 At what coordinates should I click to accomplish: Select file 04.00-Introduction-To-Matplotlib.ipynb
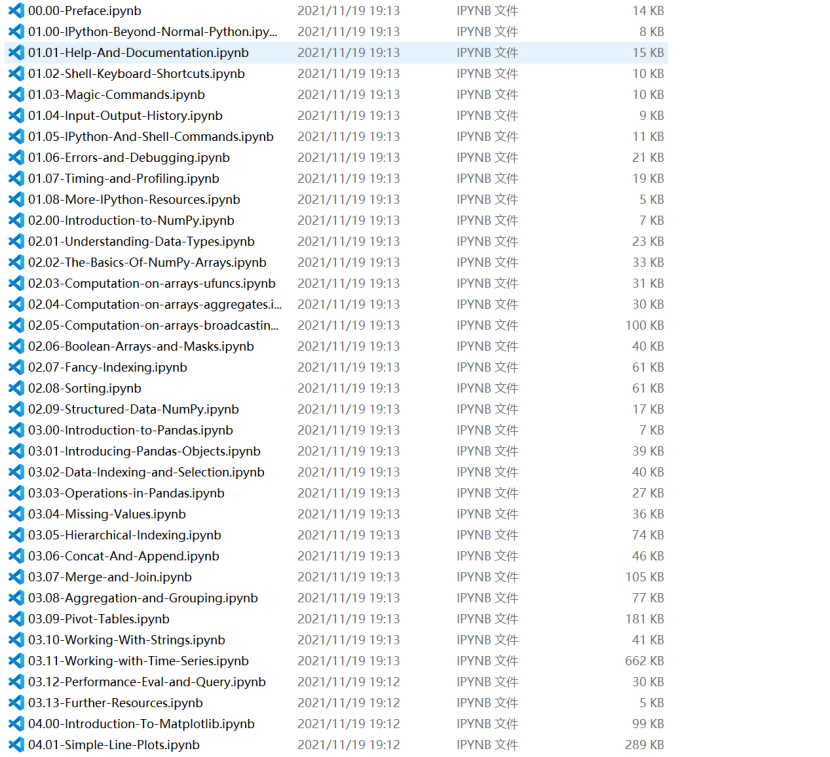click(141, 724)
